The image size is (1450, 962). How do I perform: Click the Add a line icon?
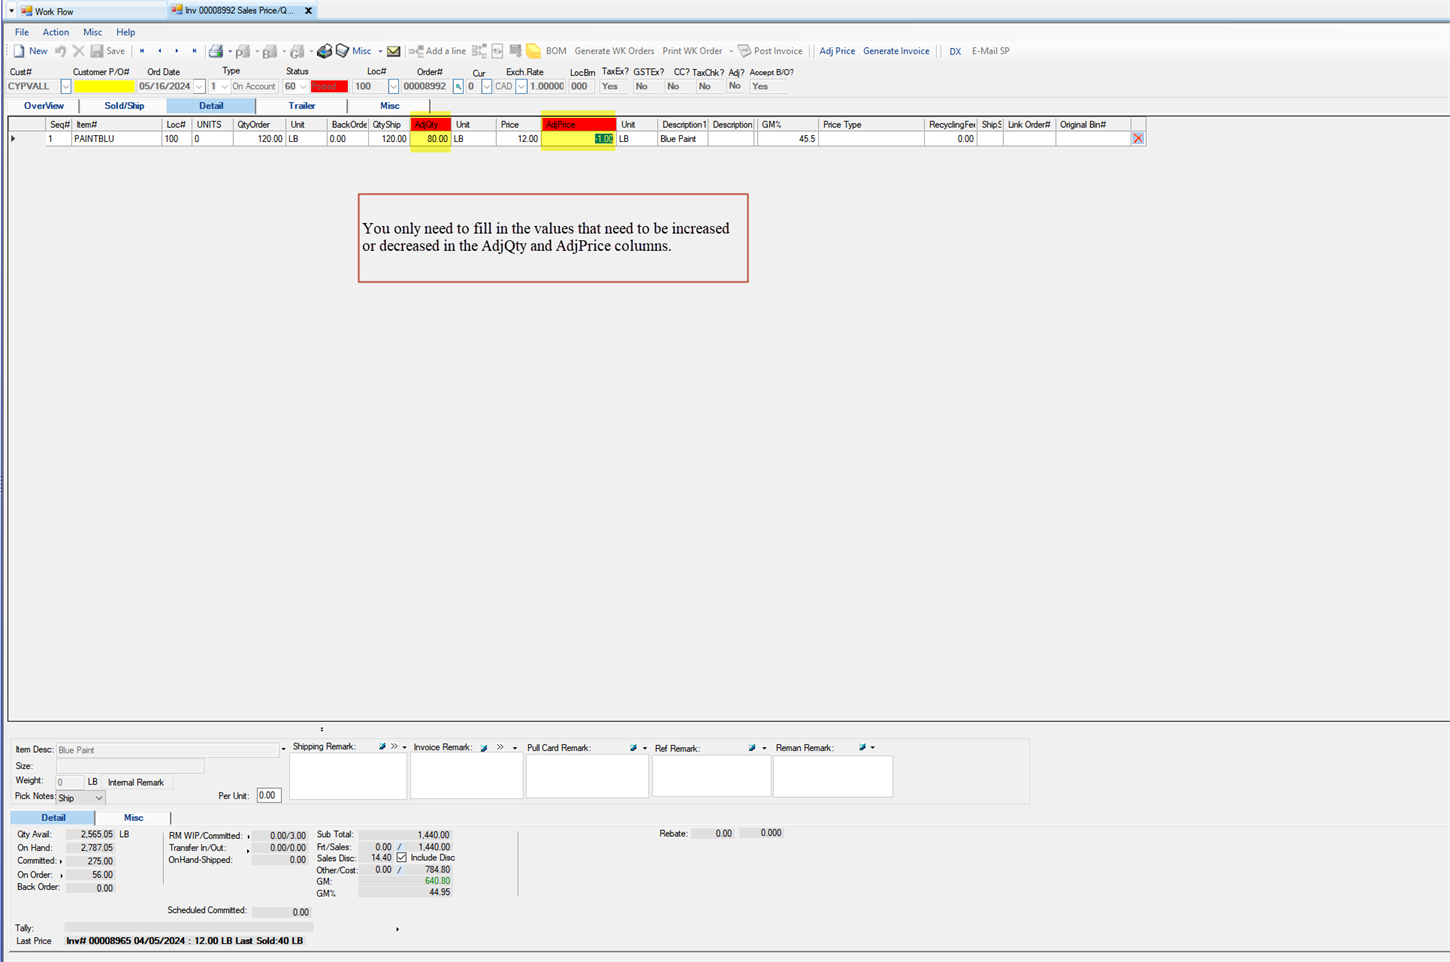pos(417,50)
